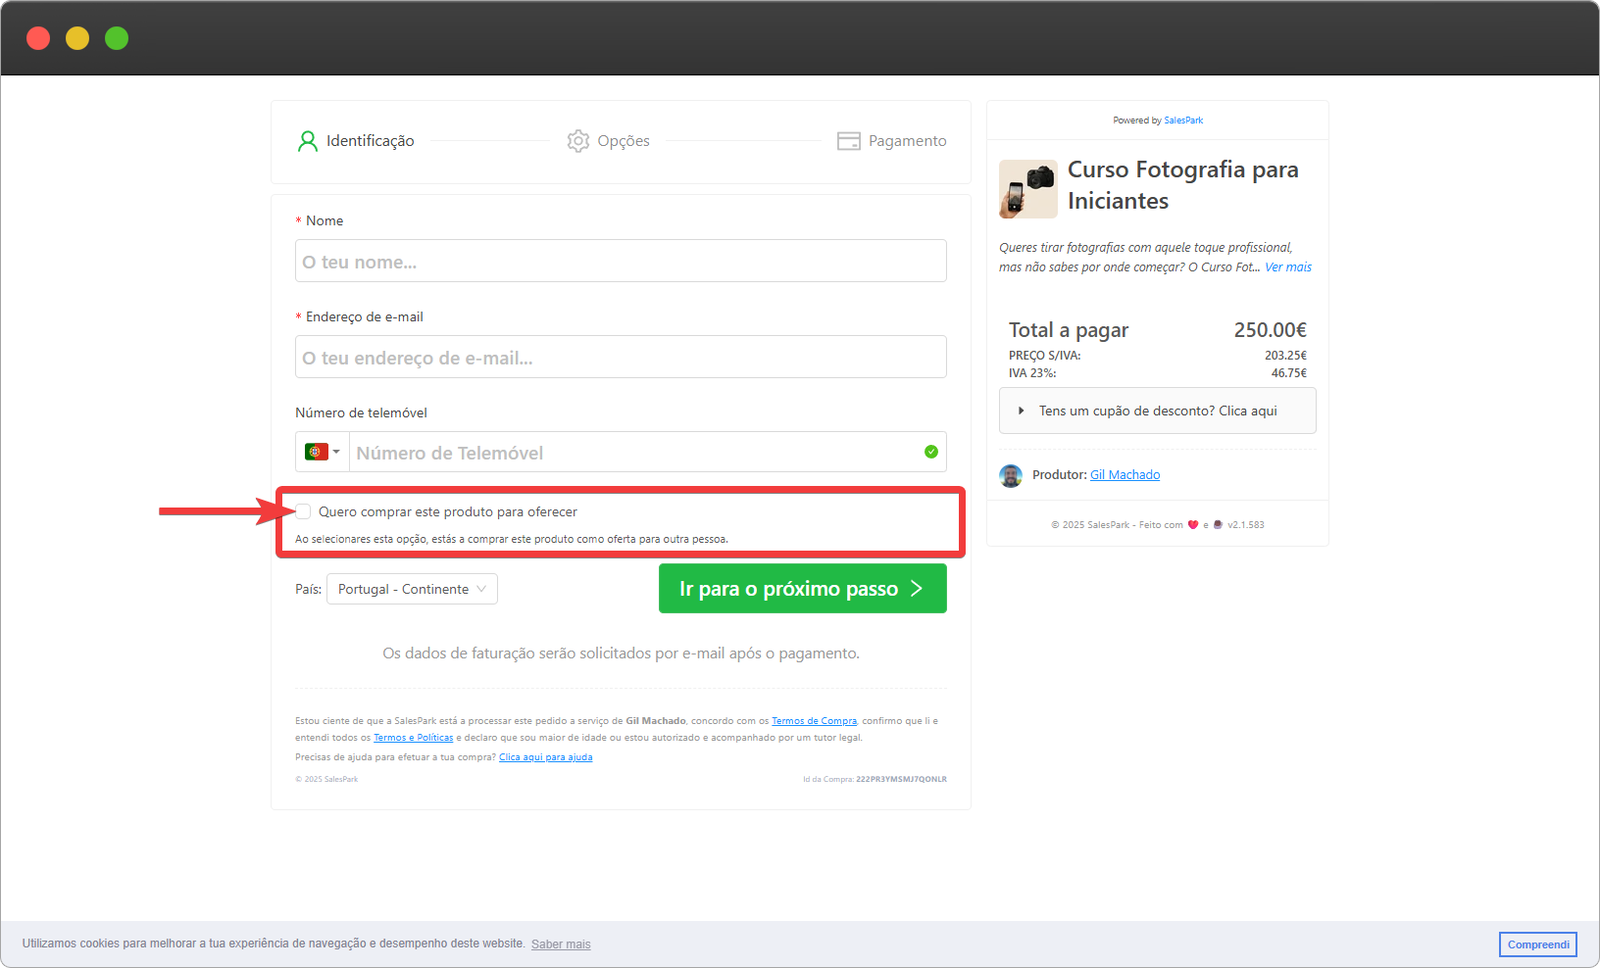Click the red macOS close button
This screenshot has height=968, width=1600.
38,38
